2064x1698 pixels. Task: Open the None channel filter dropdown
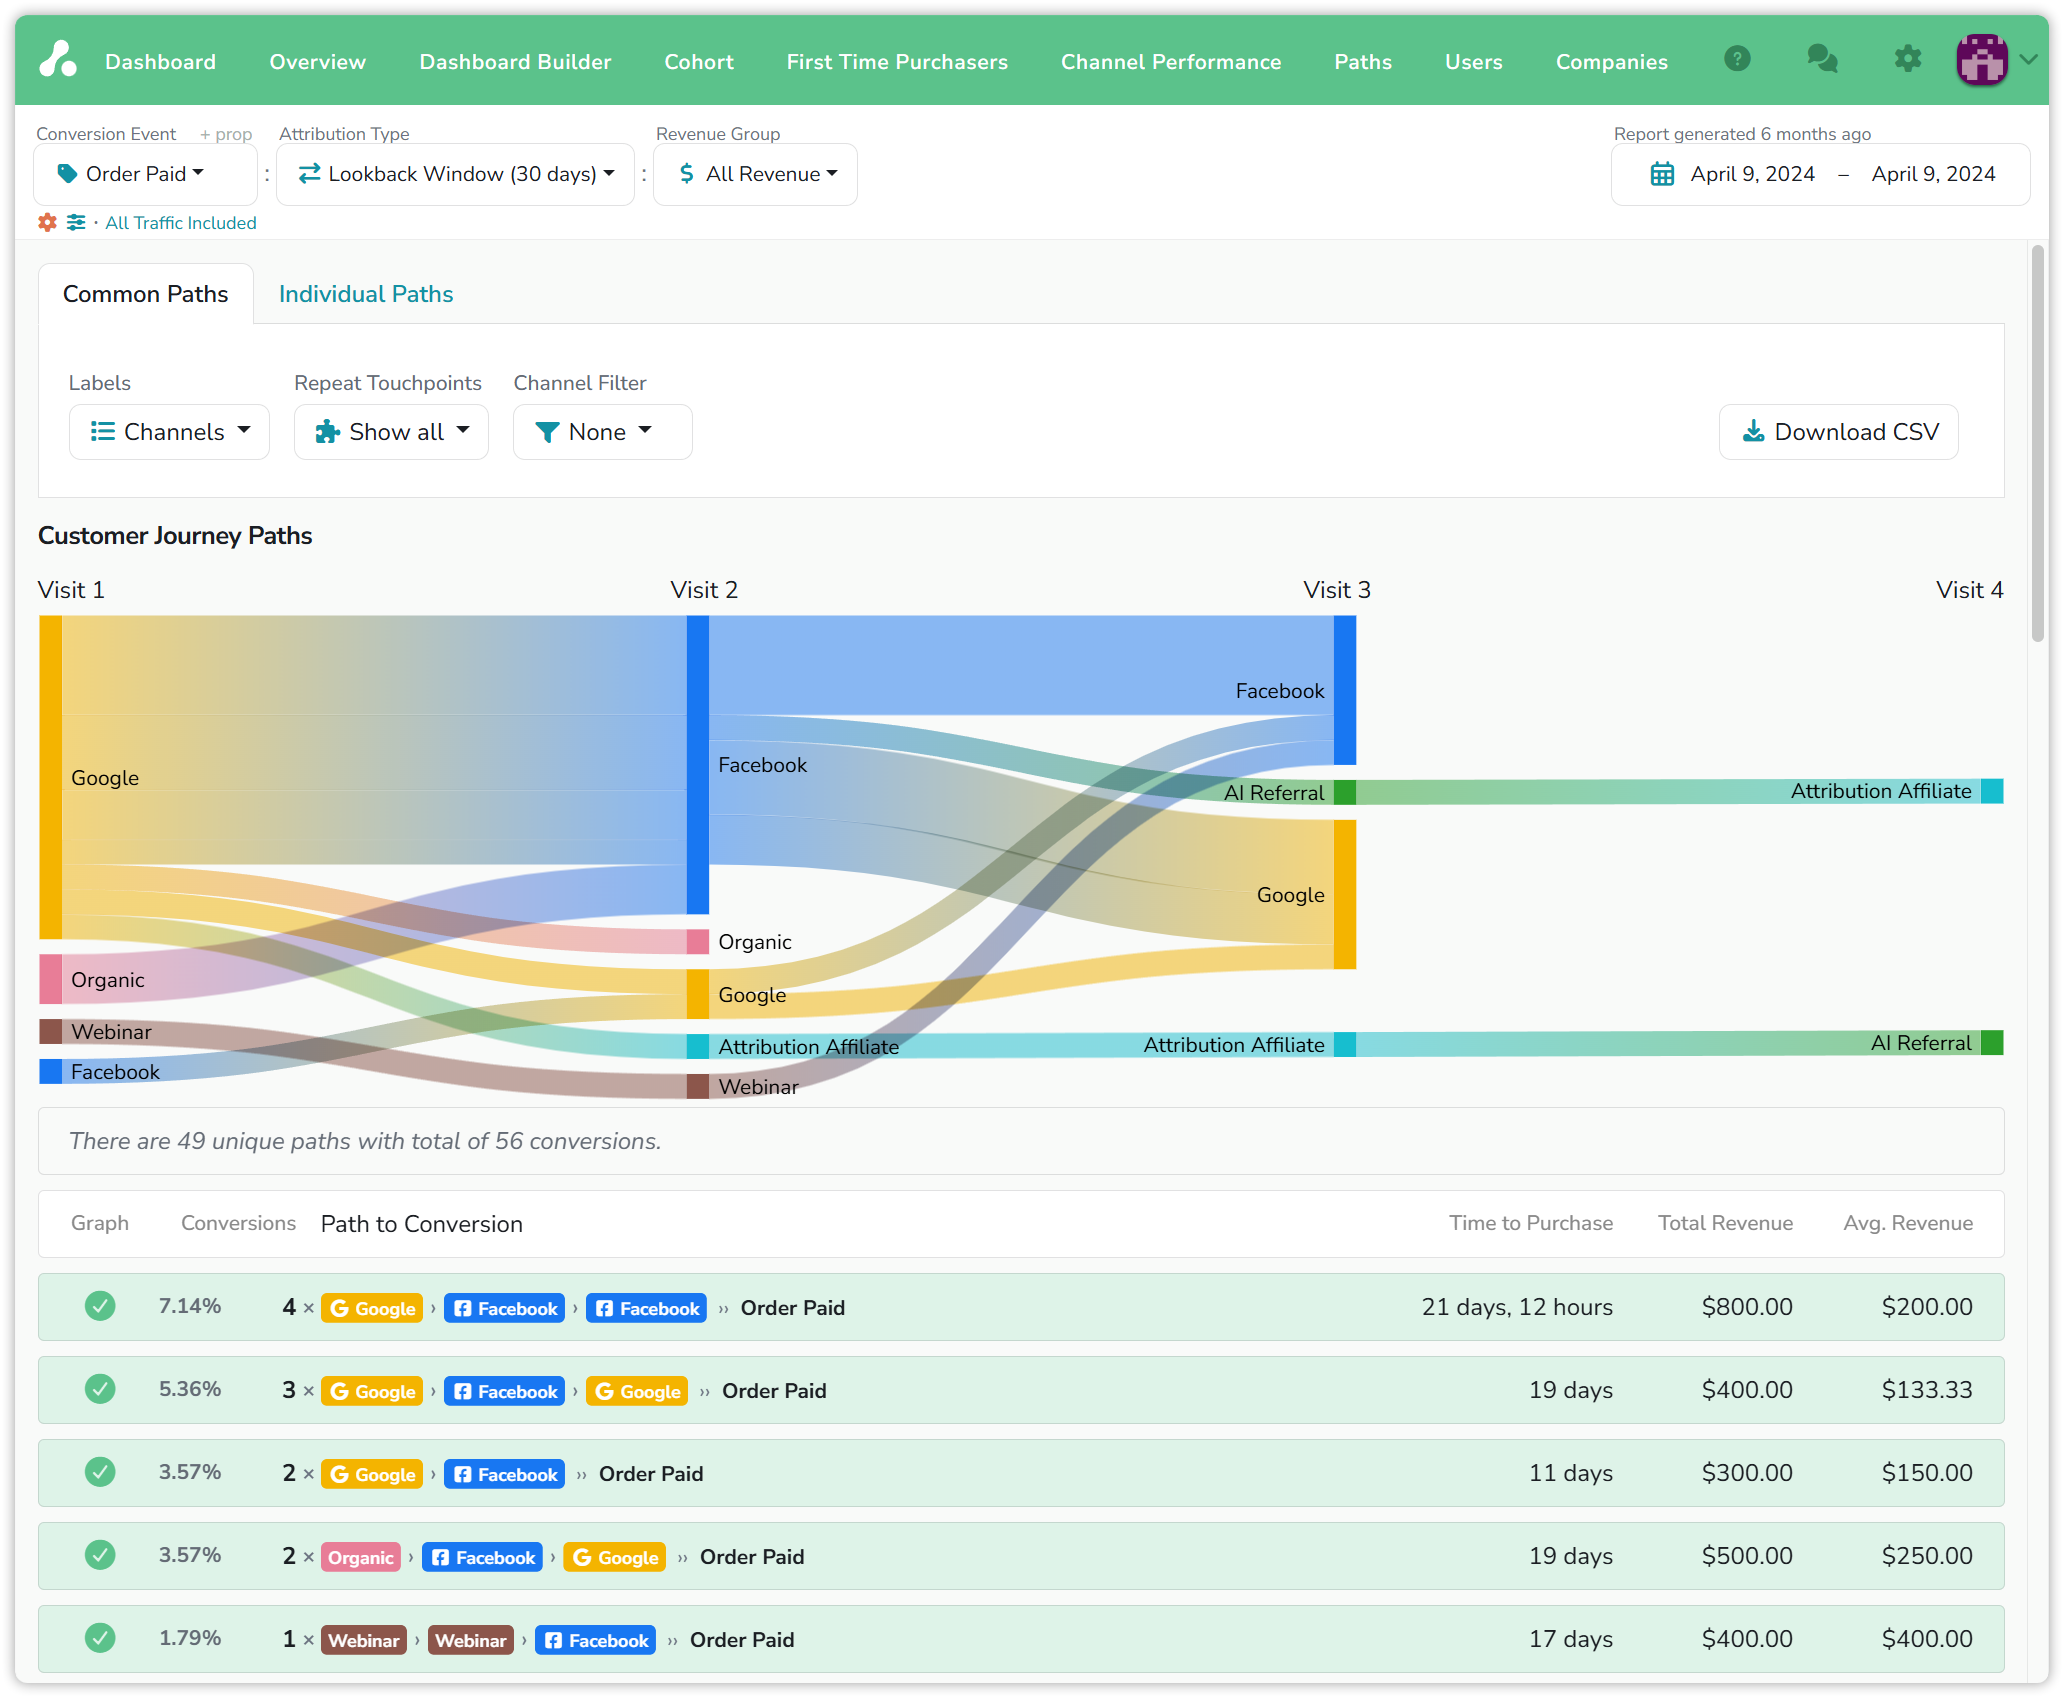tap(602, 432)
